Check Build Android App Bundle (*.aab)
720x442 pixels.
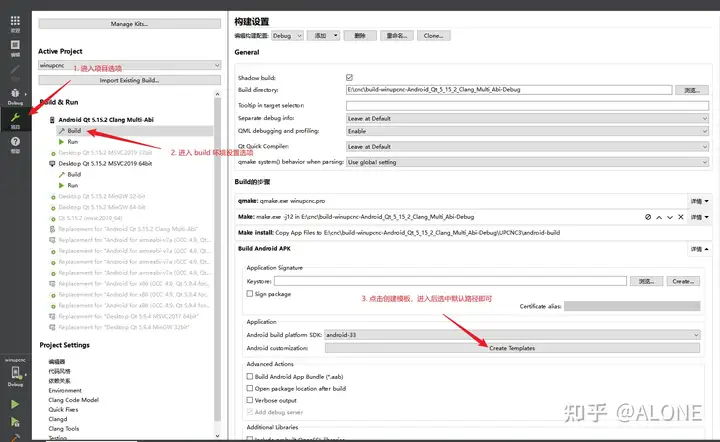[x=250, y=376]
